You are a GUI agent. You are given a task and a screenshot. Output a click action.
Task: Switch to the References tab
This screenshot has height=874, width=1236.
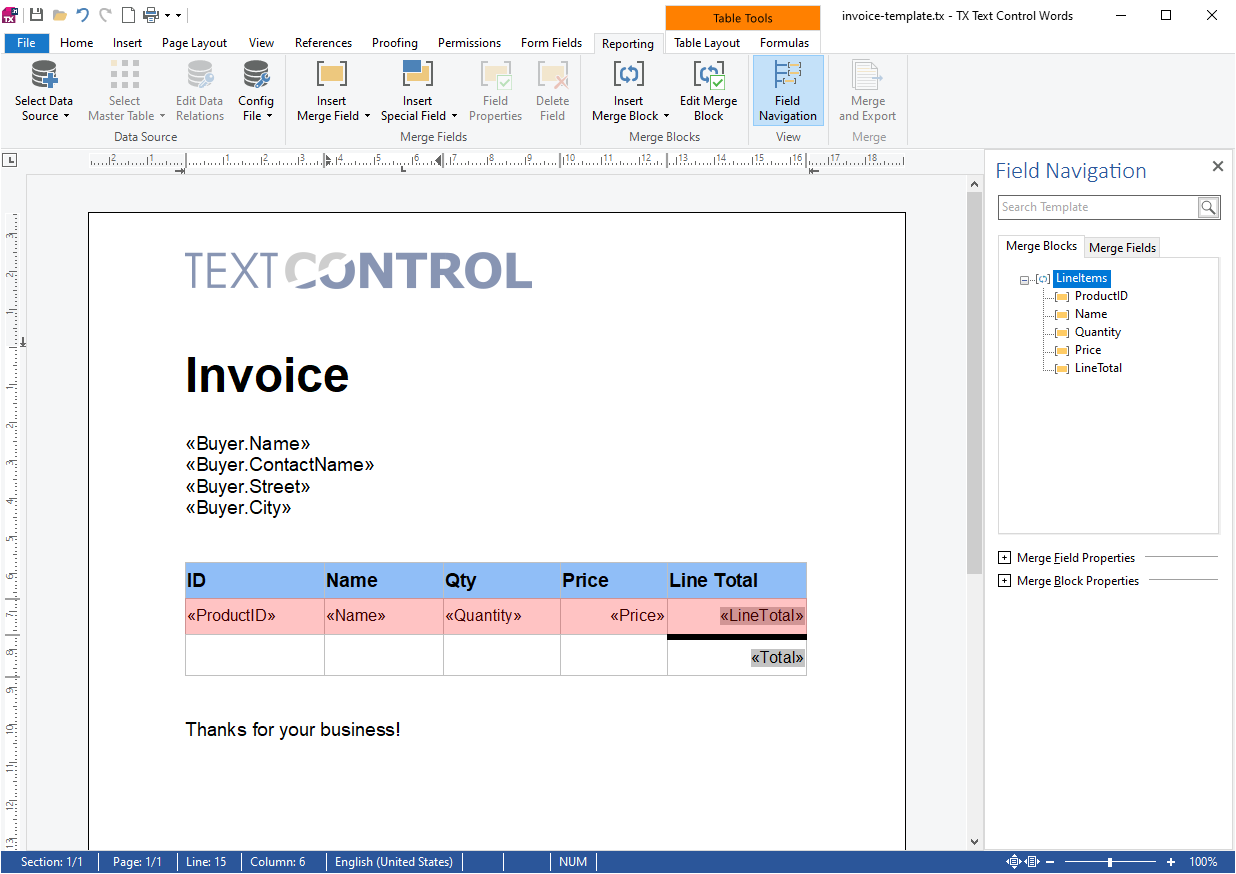click(324, 43)
